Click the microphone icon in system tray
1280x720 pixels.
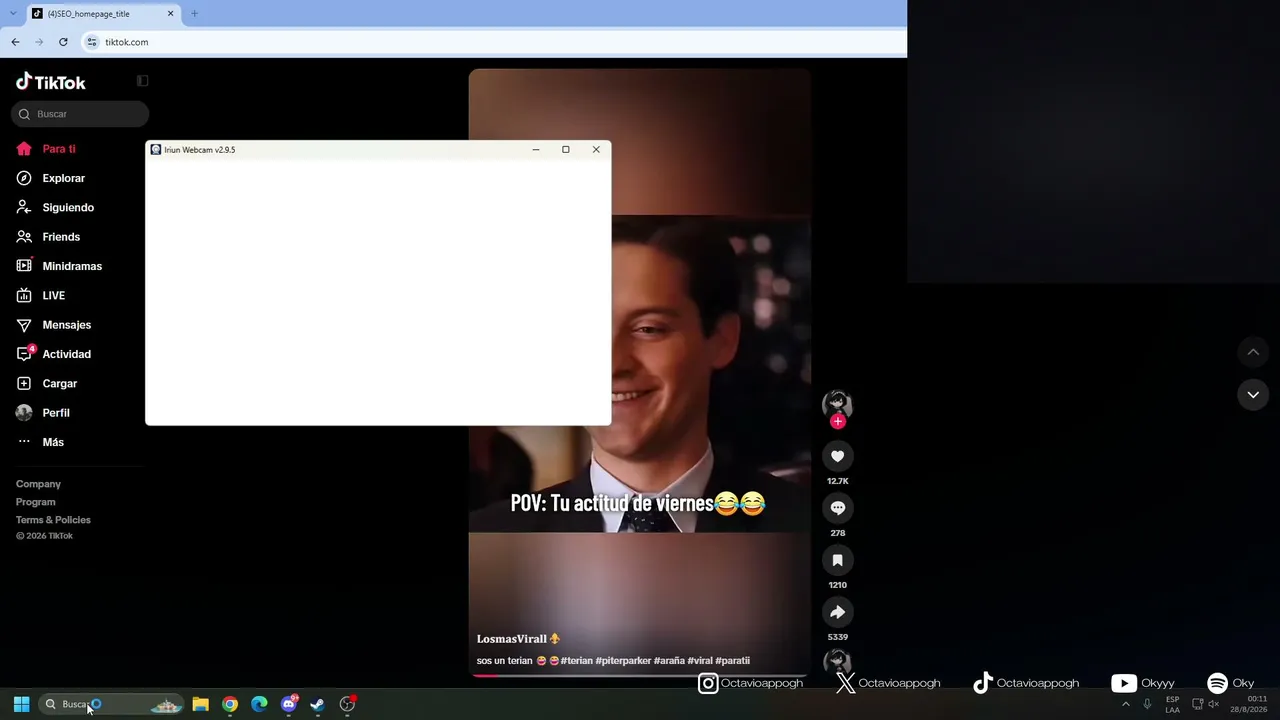pyautogui.click(x=1147, y=704)
